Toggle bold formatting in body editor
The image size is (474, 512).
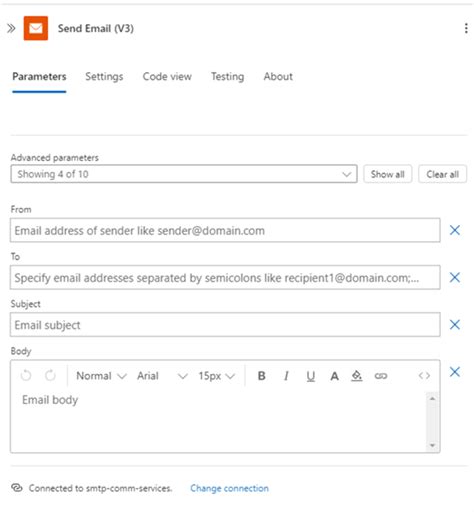point(262,376)
